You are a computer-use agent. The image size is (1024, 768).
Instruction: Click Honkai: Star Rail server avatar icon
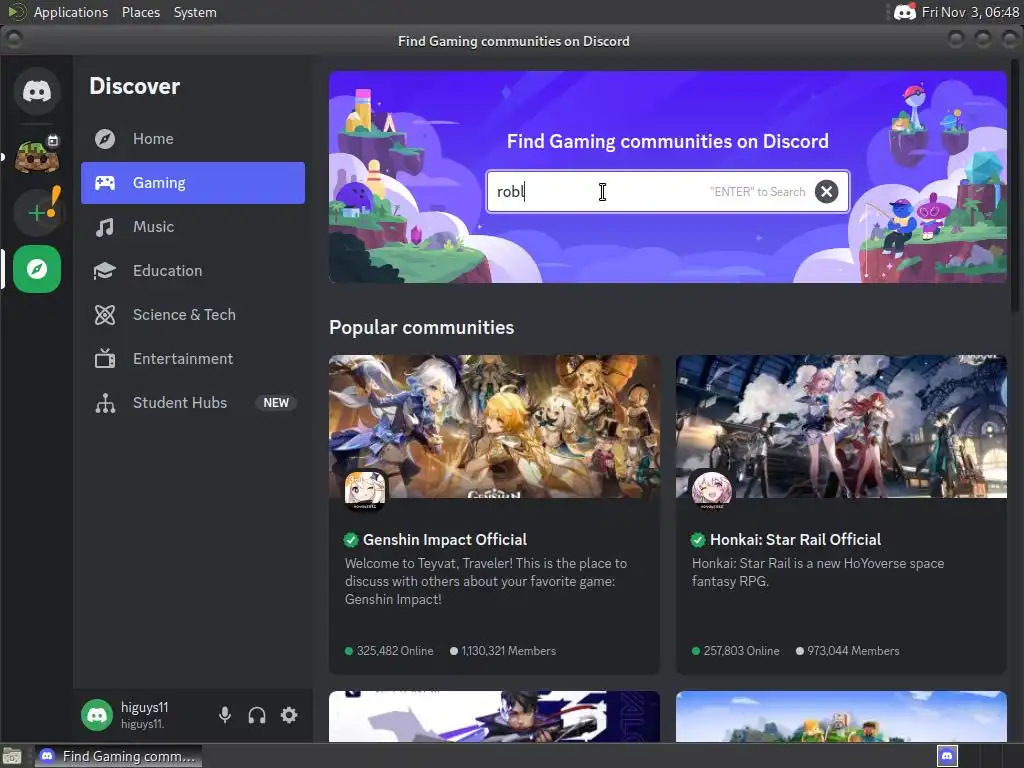coord(712,490)
